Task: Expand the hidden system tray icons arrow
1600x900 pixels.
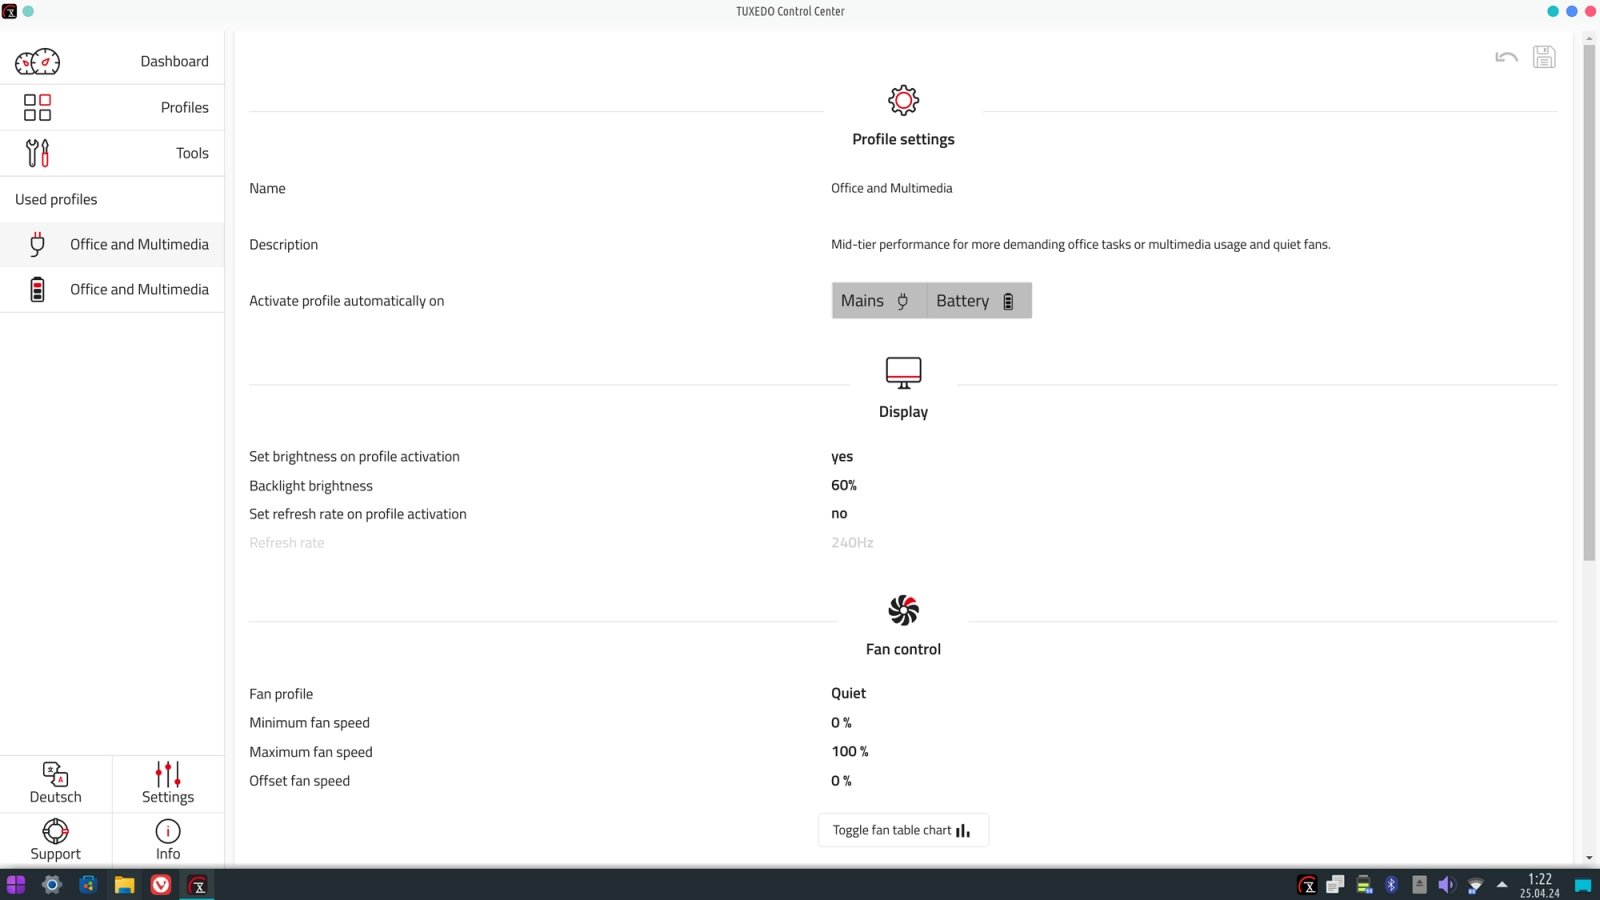Action: (x=1502, y=885)
